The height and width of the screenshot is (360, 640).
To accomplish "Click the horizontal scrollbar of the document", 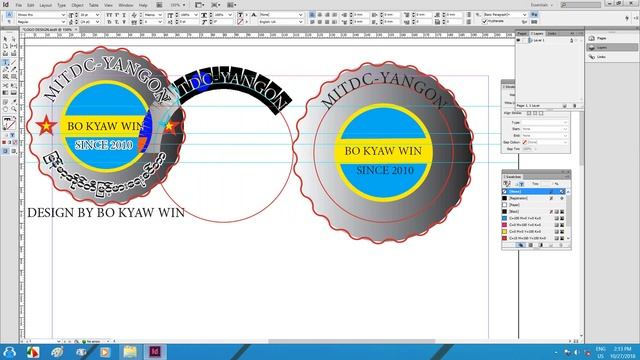I will [352, 341].
